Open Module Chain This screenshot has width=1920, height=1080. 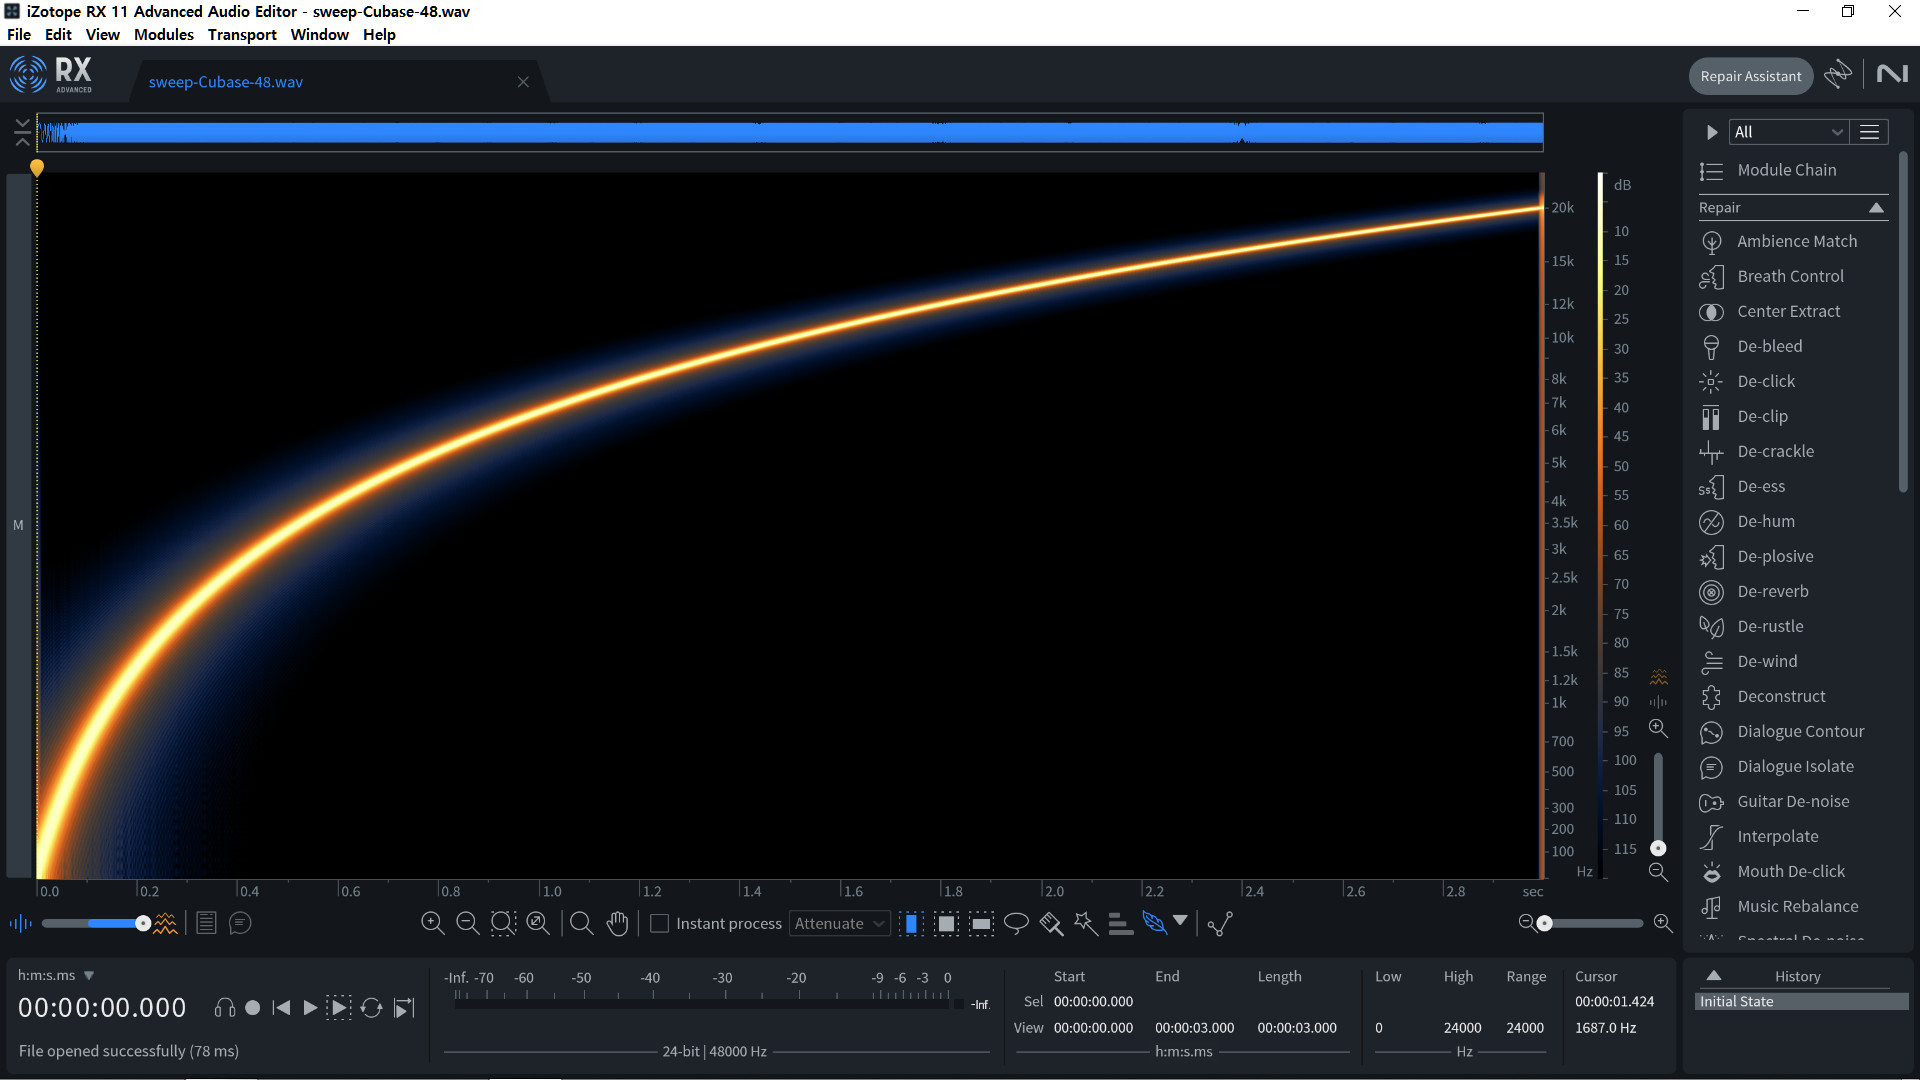click(1786, 170)
